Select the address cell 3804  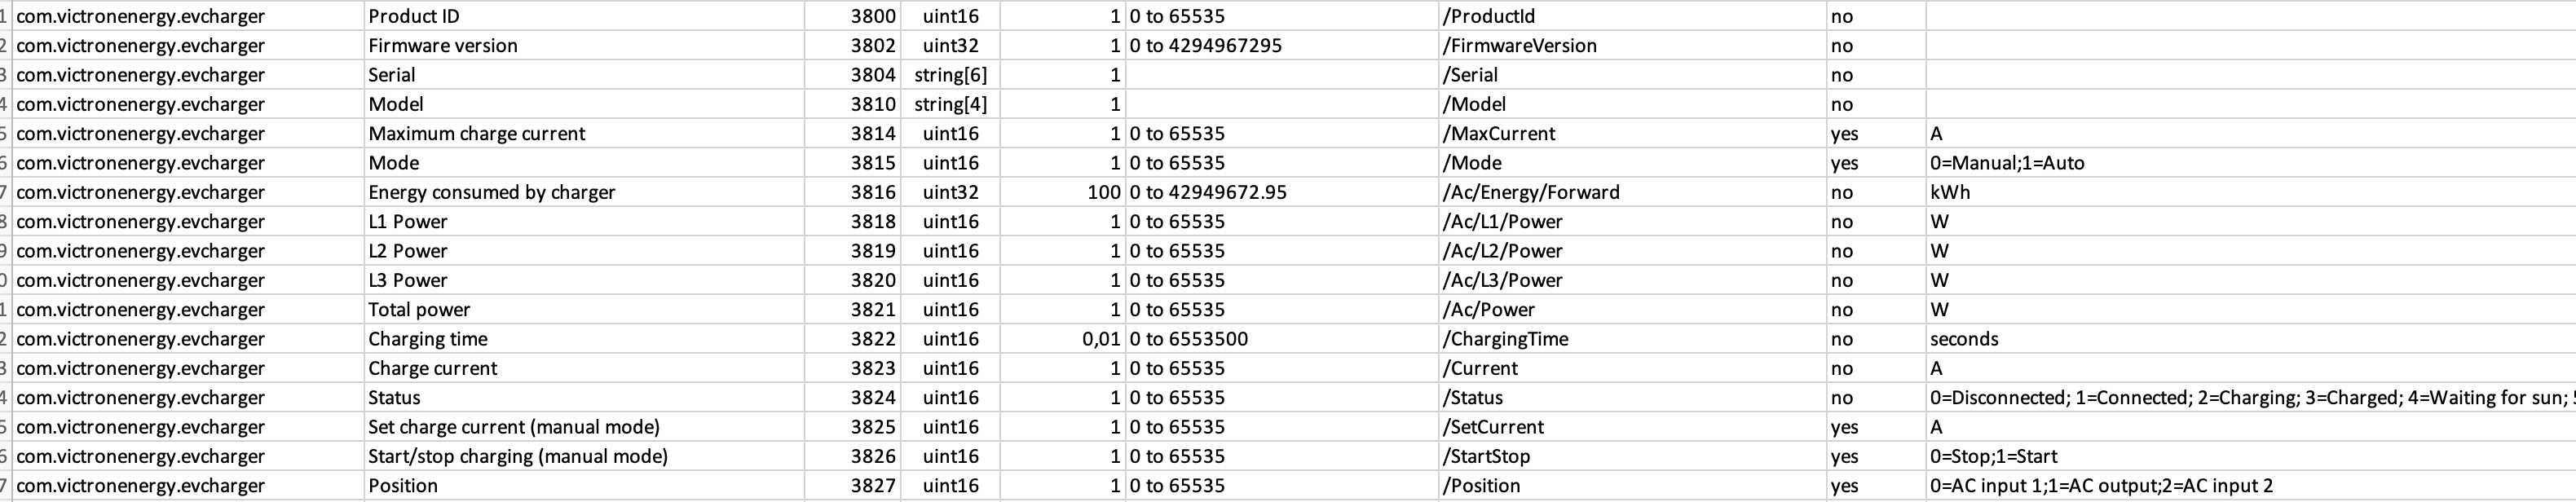coord(852,75)
